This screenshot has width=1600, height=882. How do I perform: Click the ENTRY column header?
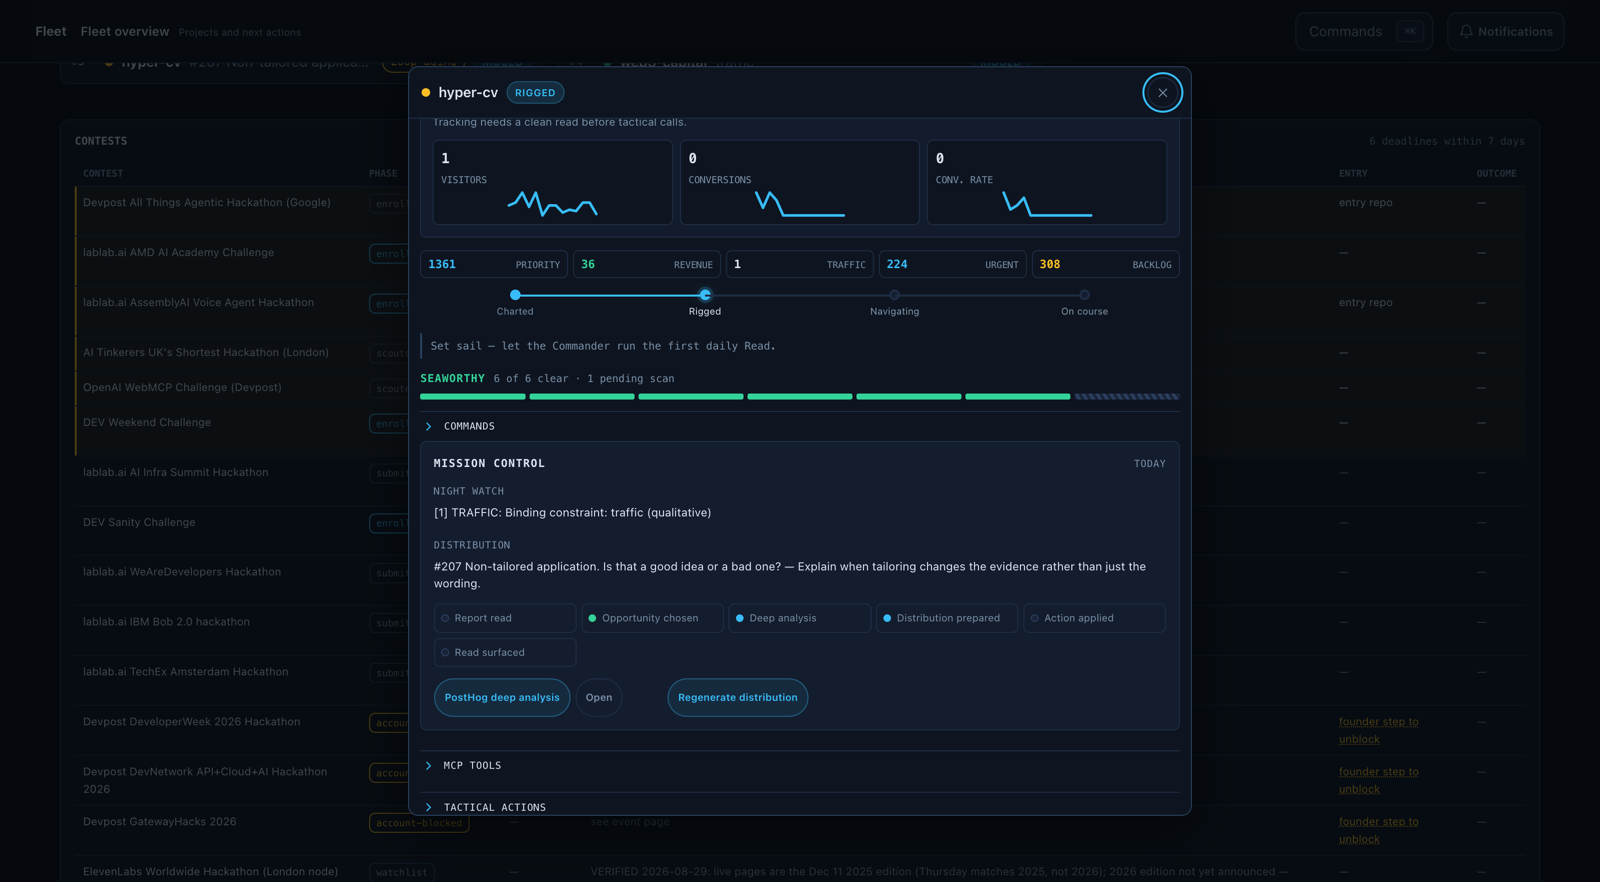(1353, 173)
